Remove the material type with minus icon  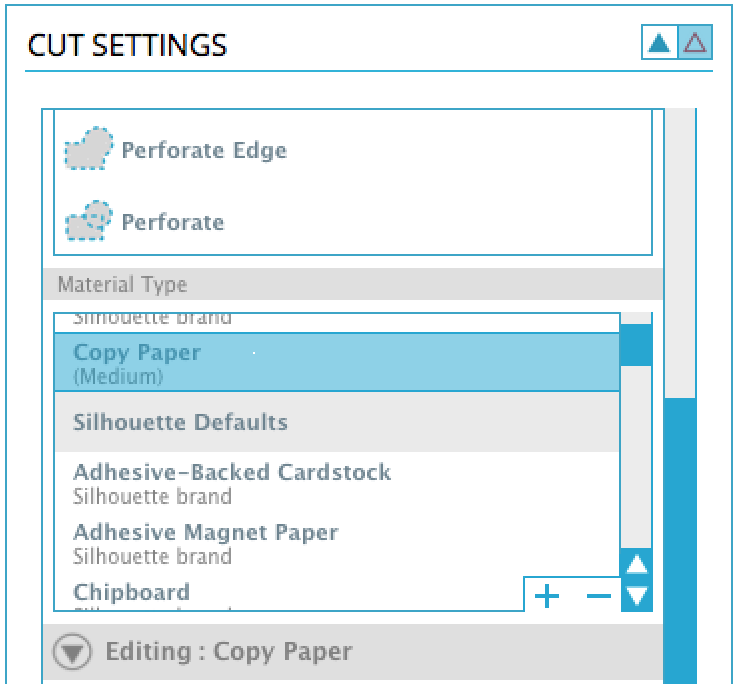[x=599, y=596]
